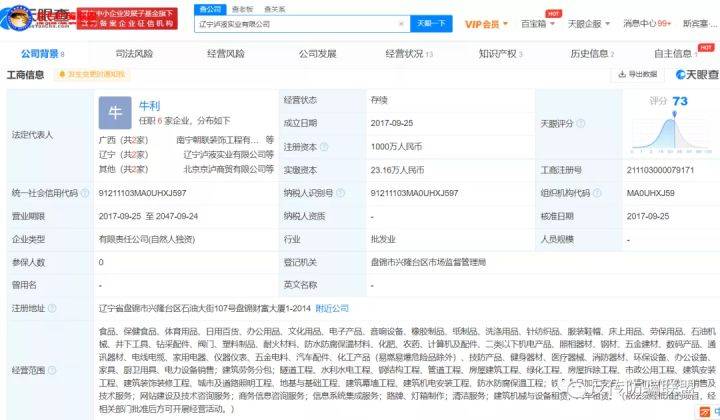The image size is (720, 420).
Task: Click the 天眼查 logo in header
Action: pyautogui.click(x=38, y=16)
